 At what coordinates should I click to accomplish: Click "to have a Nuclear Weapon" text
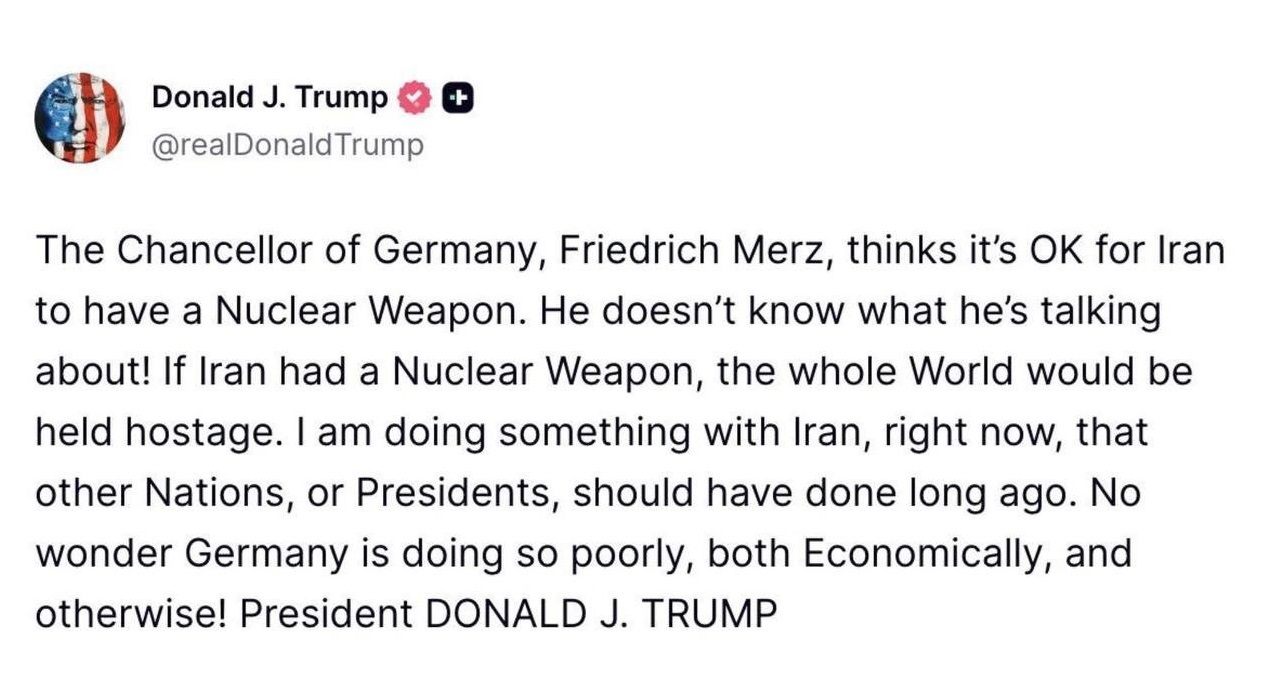tap(280, 311)
